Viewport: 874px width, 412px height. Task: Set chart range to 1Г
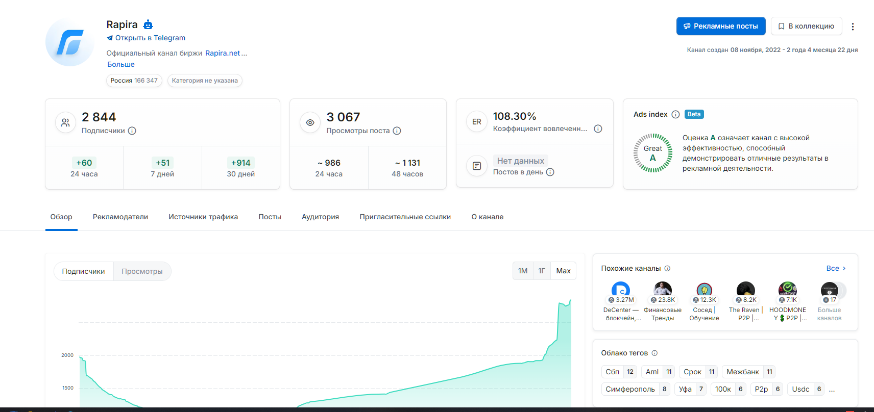tap(542, 271)
